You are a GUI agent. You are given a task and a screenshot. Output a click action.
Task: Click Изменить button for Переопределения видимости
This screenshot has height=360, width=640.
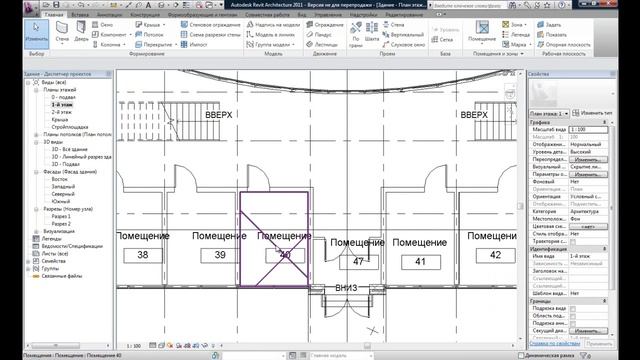588,159
